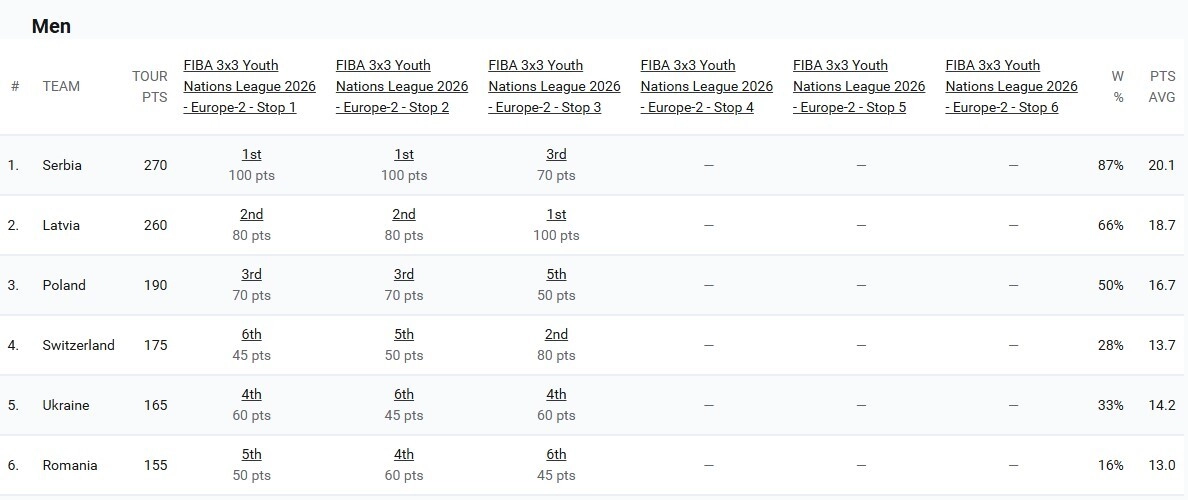The height and width of the screenshot is (500, 1188).
Task: Open the Europe-2 Stop 4 event link
Action: 707,86
